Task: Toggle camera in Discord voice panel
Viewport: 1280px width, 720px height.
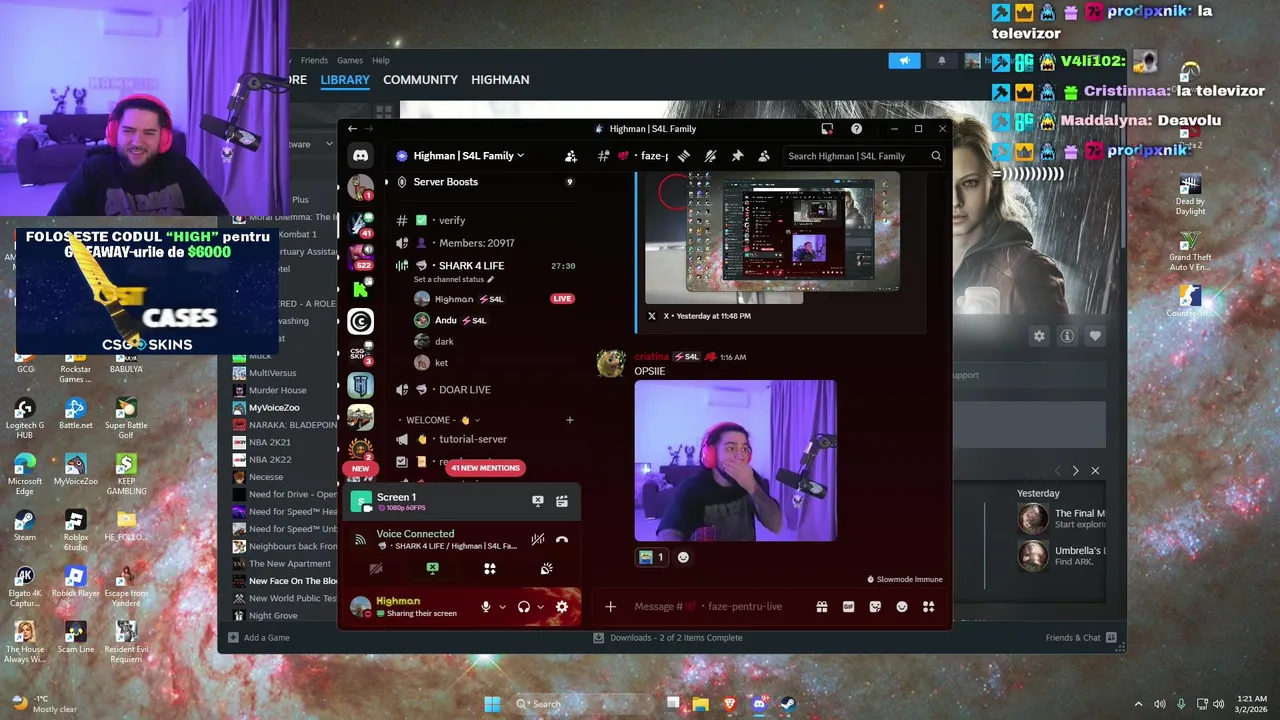Action: click(x=376, y=568)
